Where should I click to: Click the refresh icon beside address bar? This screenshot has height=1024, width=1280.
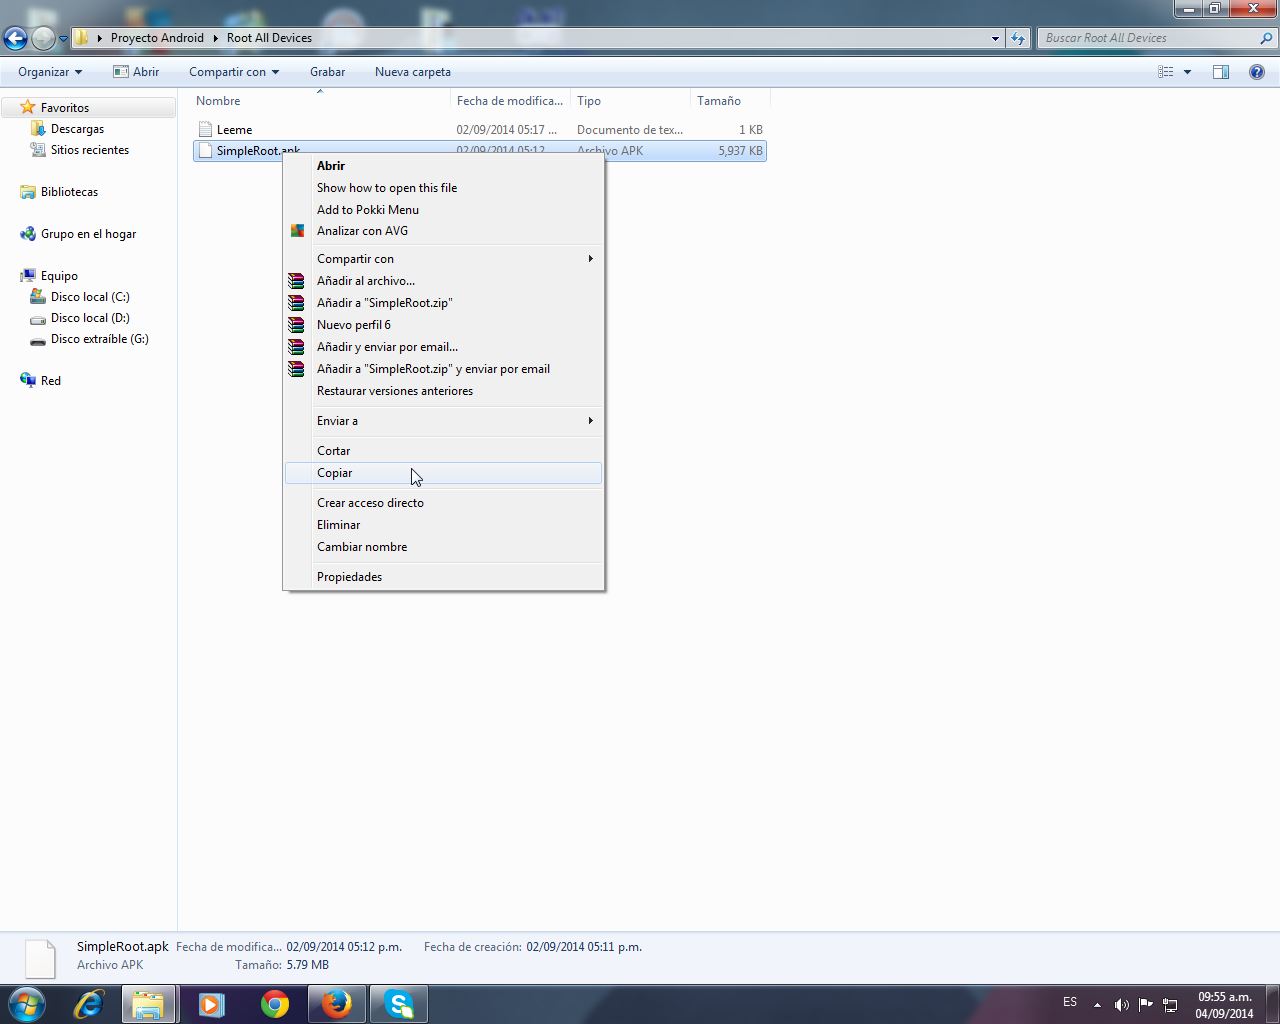point(1018,38)
